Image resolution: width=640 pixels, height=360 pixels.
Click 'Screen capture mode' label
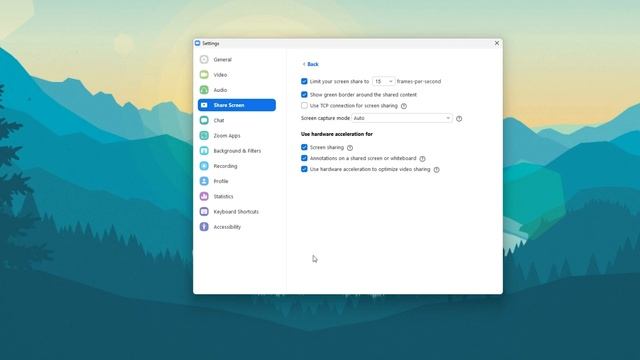(x=325, y=118)
